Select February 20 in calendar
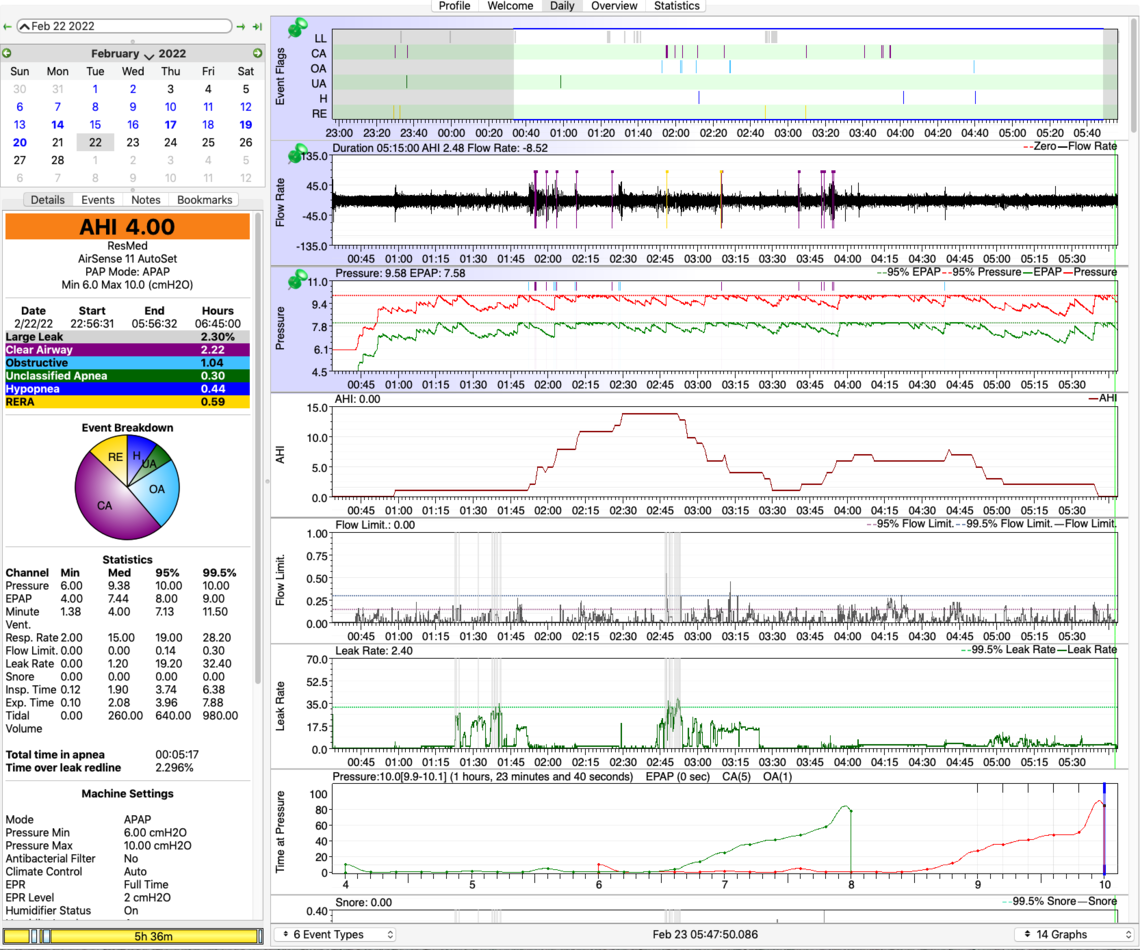The image size is (1140, 950). coord(20,142)
